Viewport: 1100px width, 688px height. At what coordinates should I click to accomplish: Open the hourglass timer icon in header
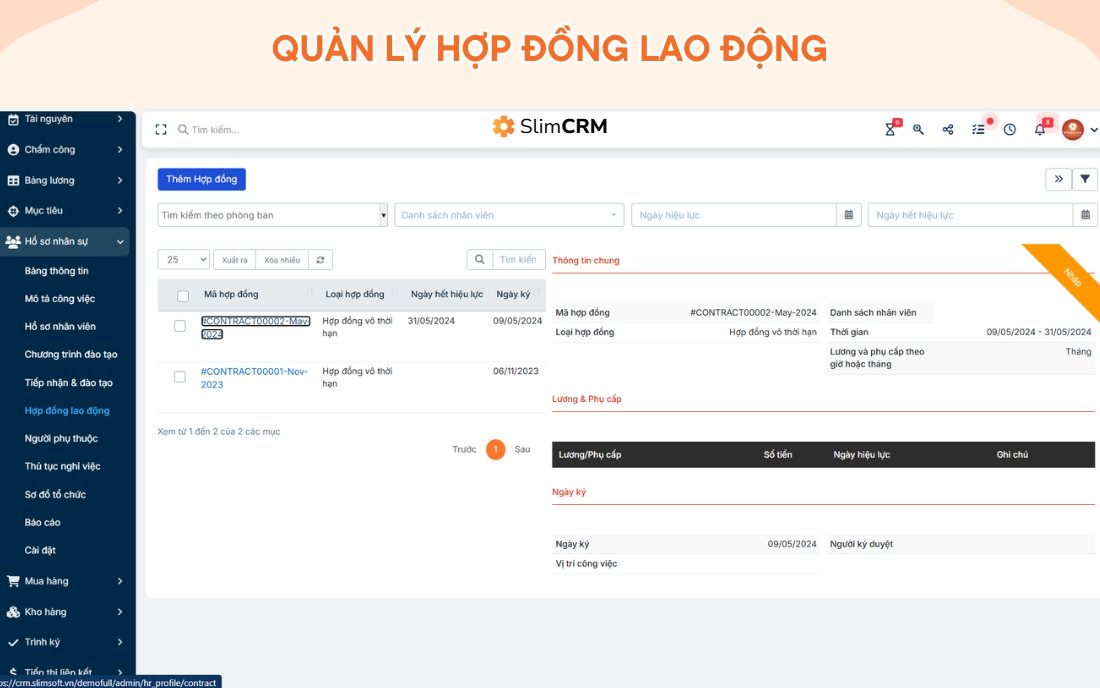click(890, 129)
